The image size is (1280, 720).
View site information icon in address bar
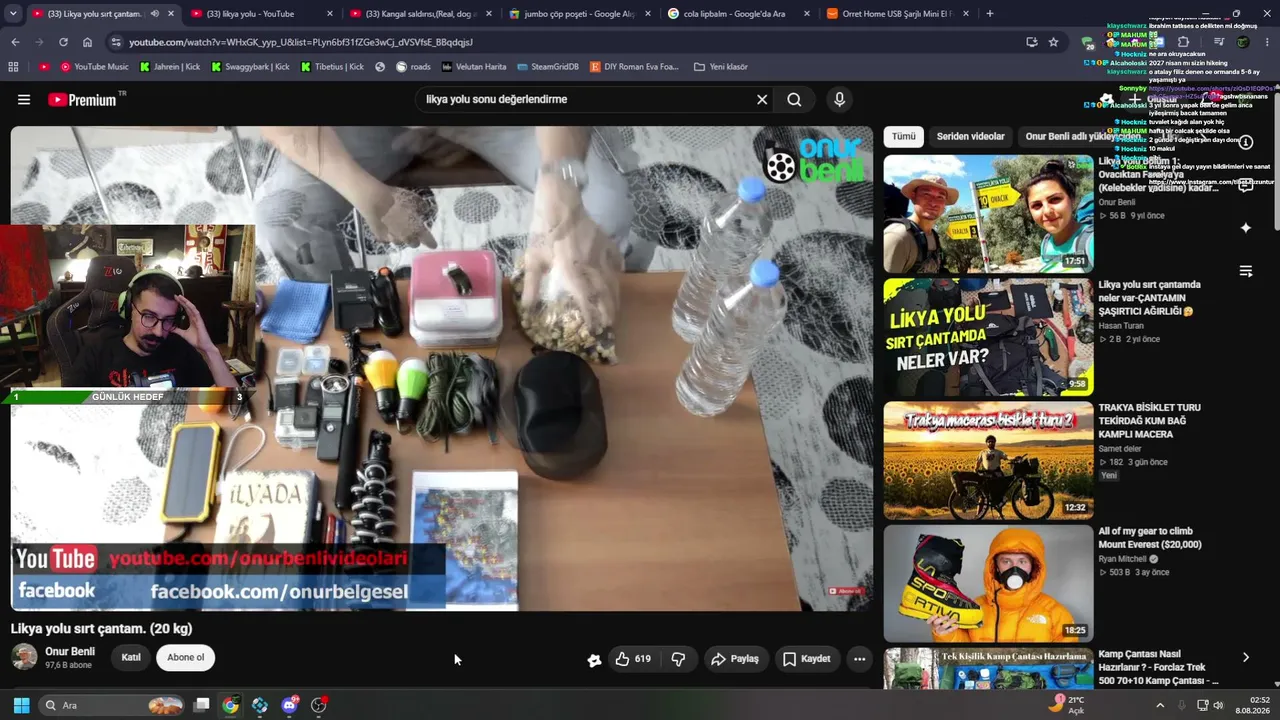[116, 42]
